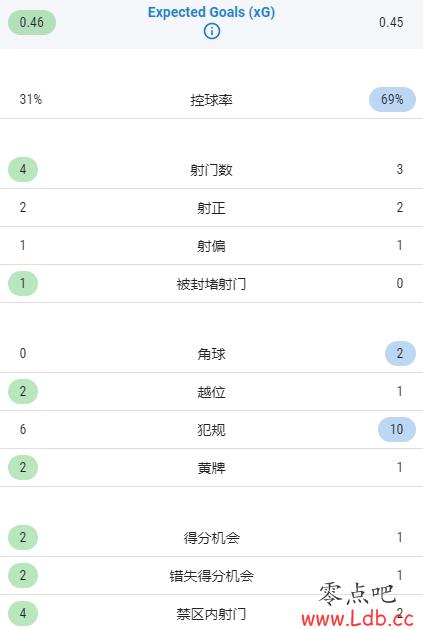This screenshot has width=423, height=629.
Task: Click the 69% possession blue badge
Action: [x=392, y=99]
